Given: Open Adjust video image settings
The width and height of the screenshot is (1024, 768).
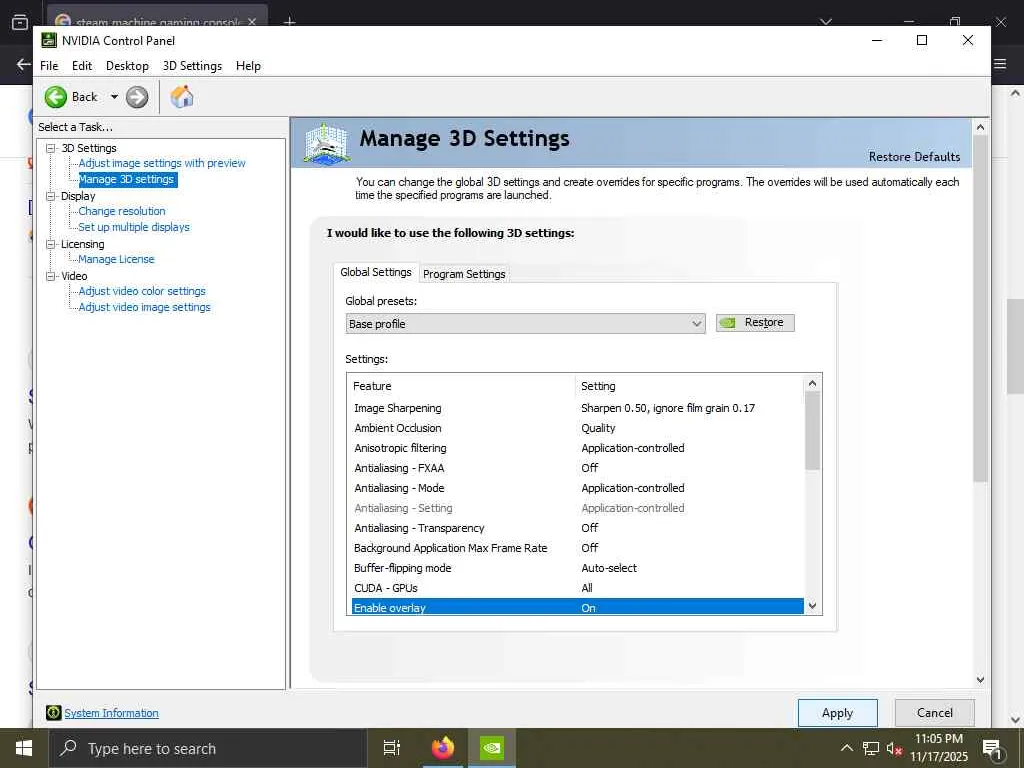Looking at the screenshot, I should tap(144, 307).
